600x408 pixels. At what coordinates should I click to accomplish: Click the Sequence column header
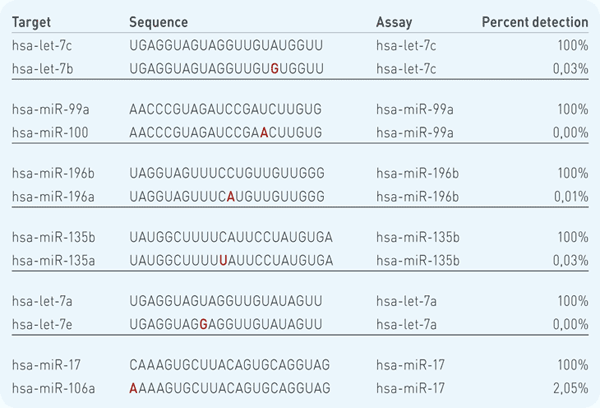point(158,22)
